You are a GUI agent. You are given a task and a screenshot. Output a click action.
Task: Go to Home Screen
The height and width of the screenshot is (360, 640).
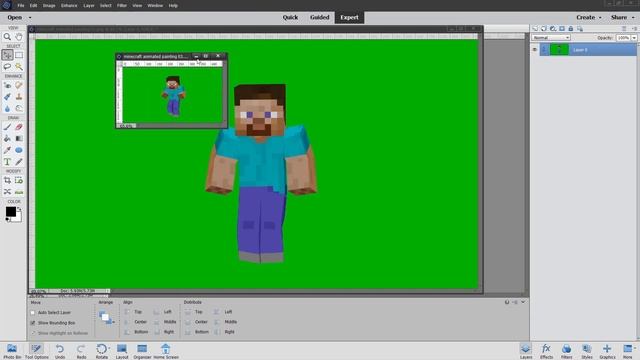coord(166,351)
